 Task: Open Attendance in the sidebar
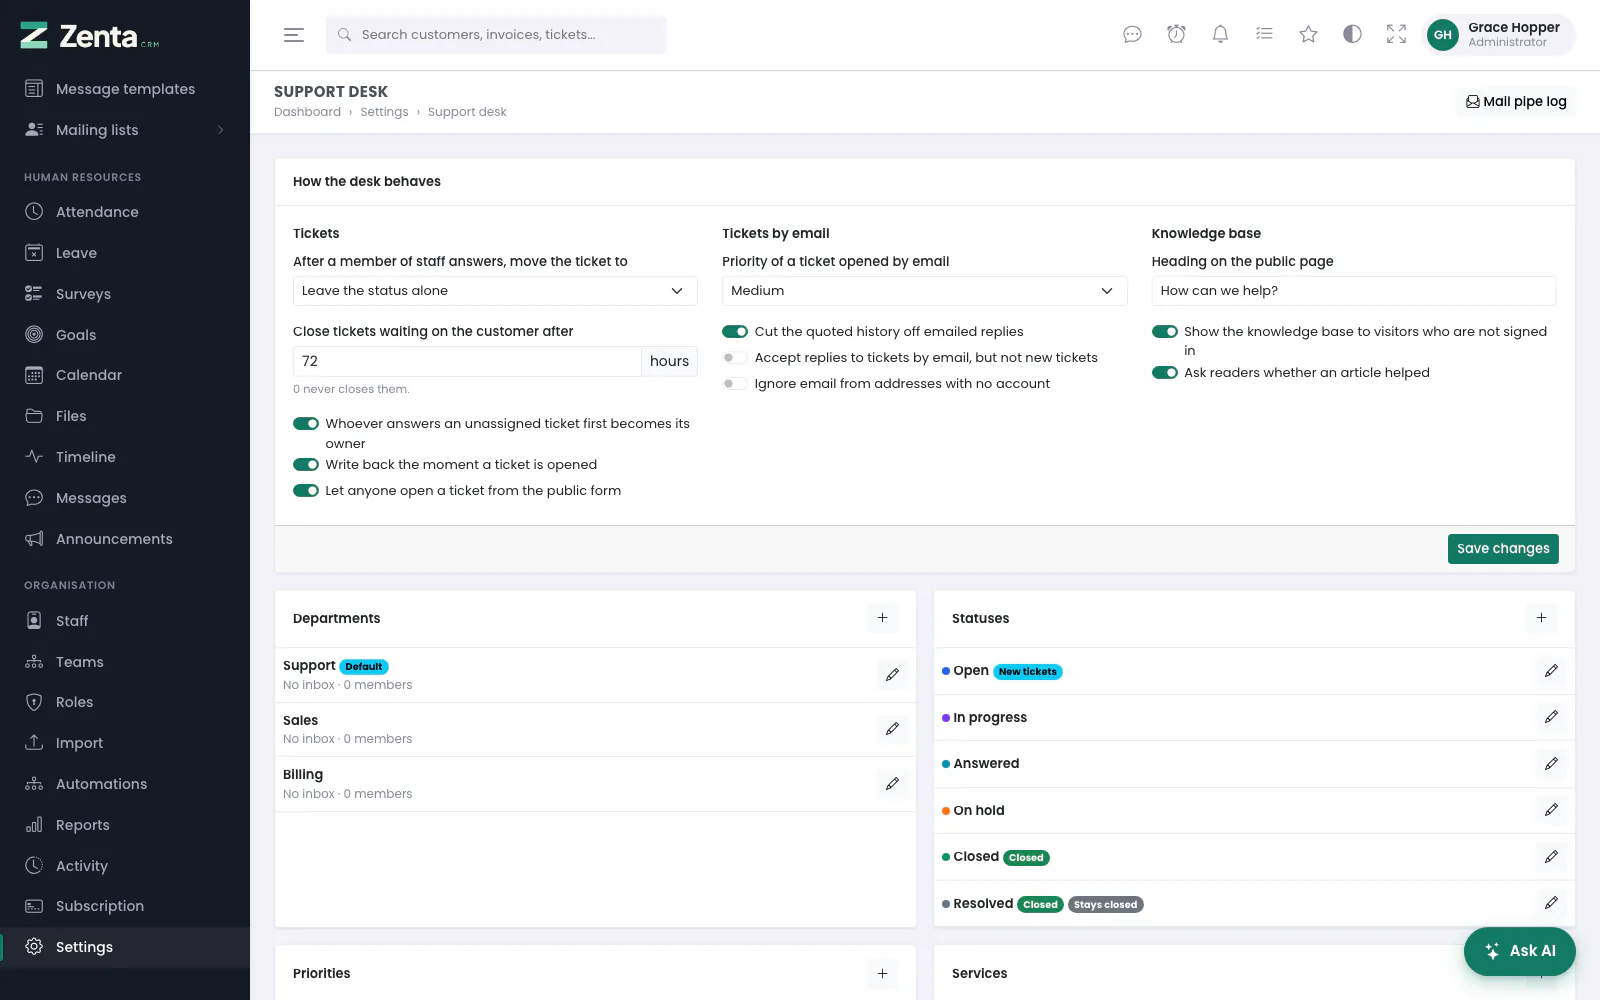tap(125, 212)
